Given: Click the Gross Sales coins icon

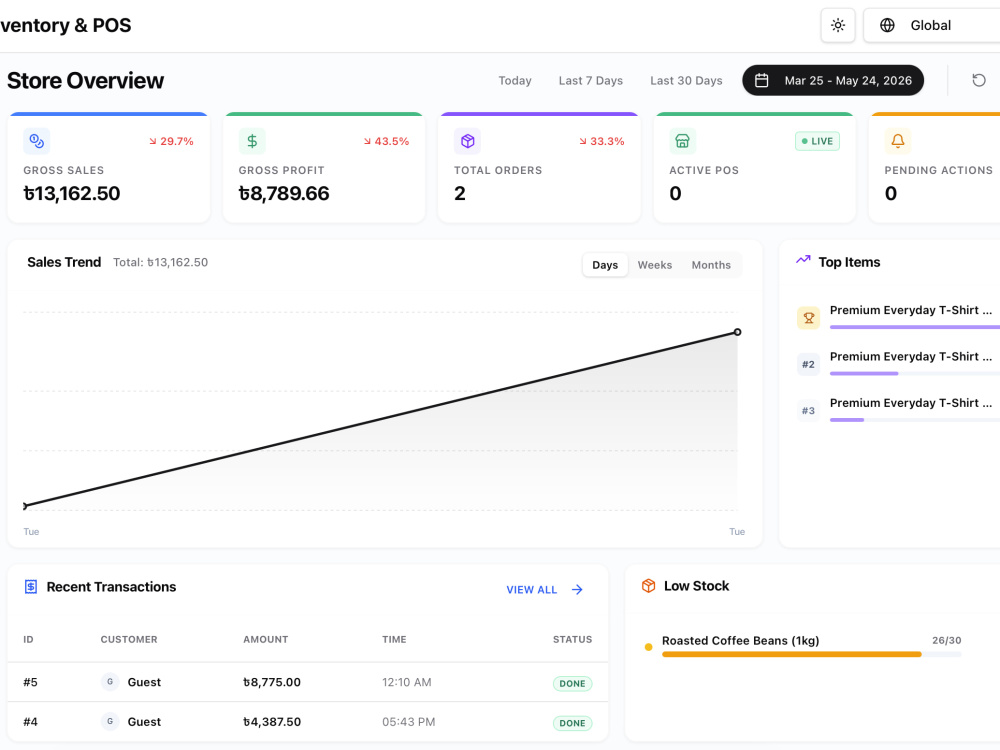Looking at the screenshot, I should [36, 141].
